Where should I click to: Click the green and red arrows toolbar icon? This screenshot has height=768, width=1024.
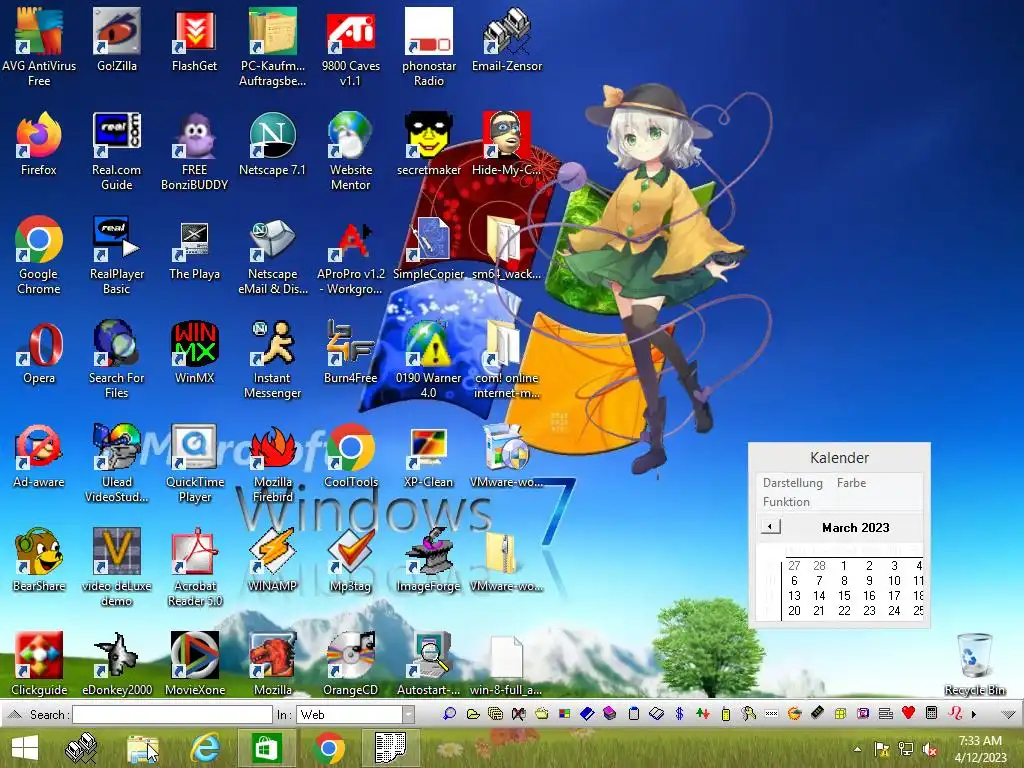(703, 714)
